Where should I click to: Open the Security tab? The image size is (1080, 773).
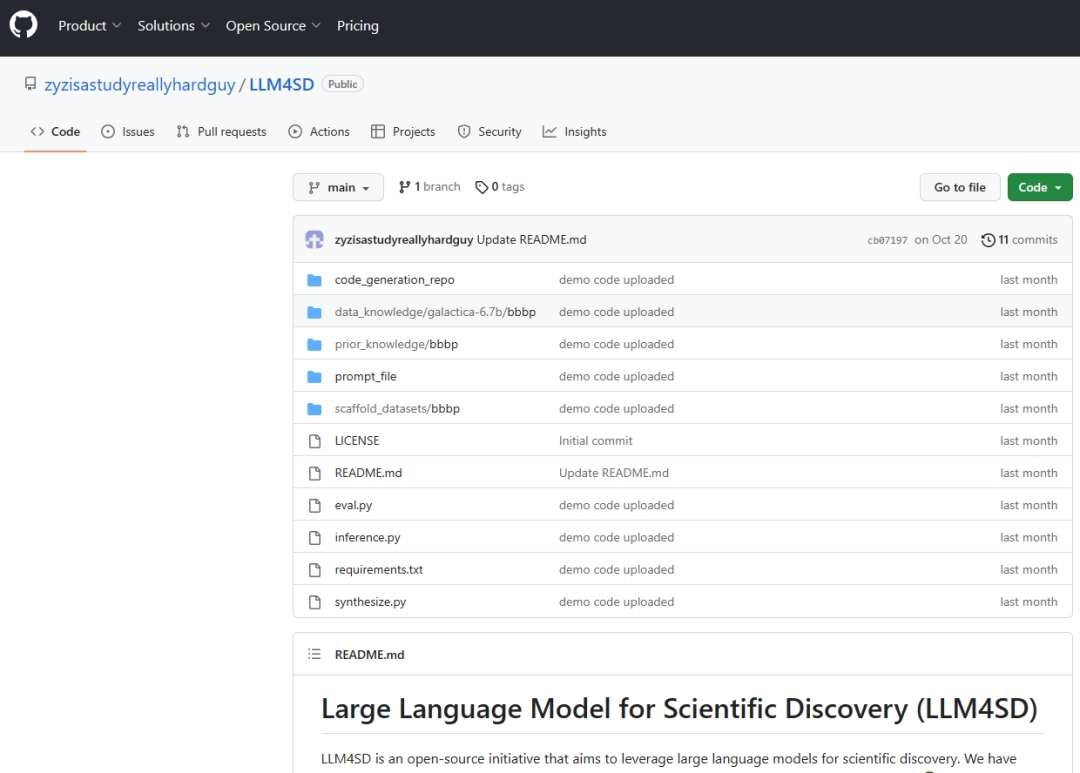(x=490, y=132)
